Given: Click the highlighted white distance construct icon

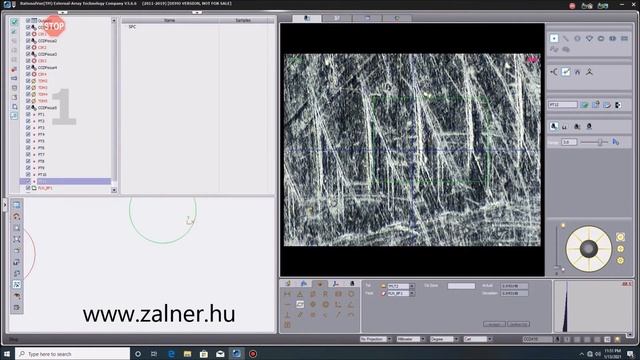Looking at the screenshot, I should click(x=300, y=304).
